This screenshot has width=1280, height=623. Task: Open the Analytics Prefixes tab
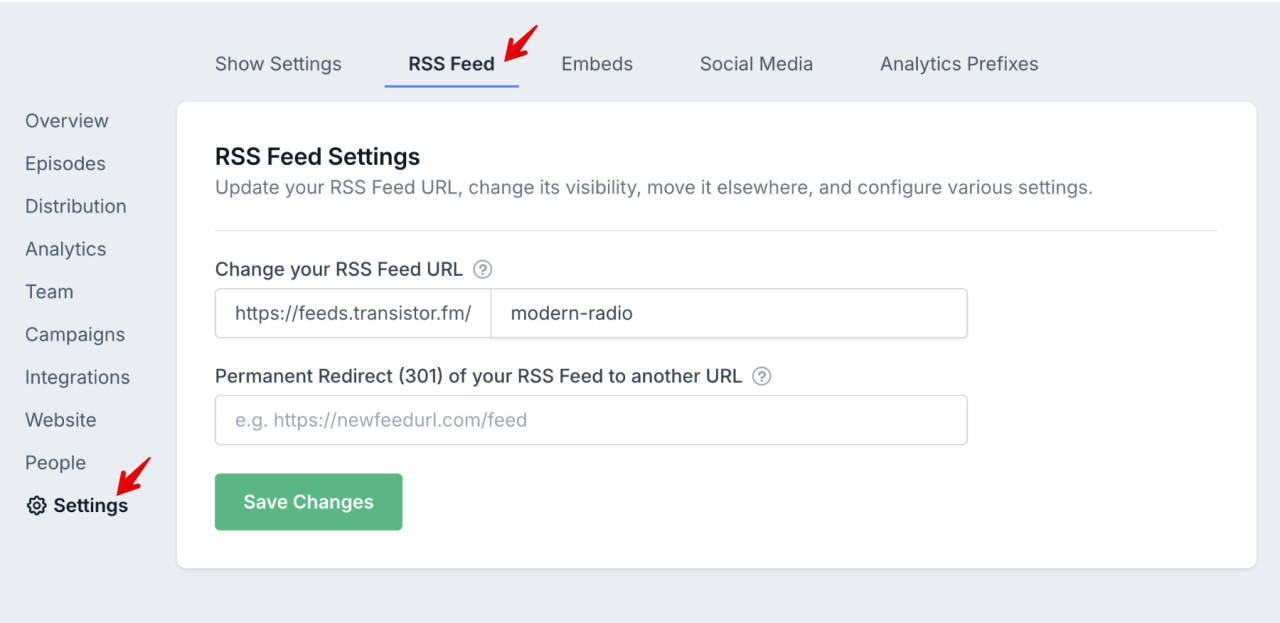958,63
